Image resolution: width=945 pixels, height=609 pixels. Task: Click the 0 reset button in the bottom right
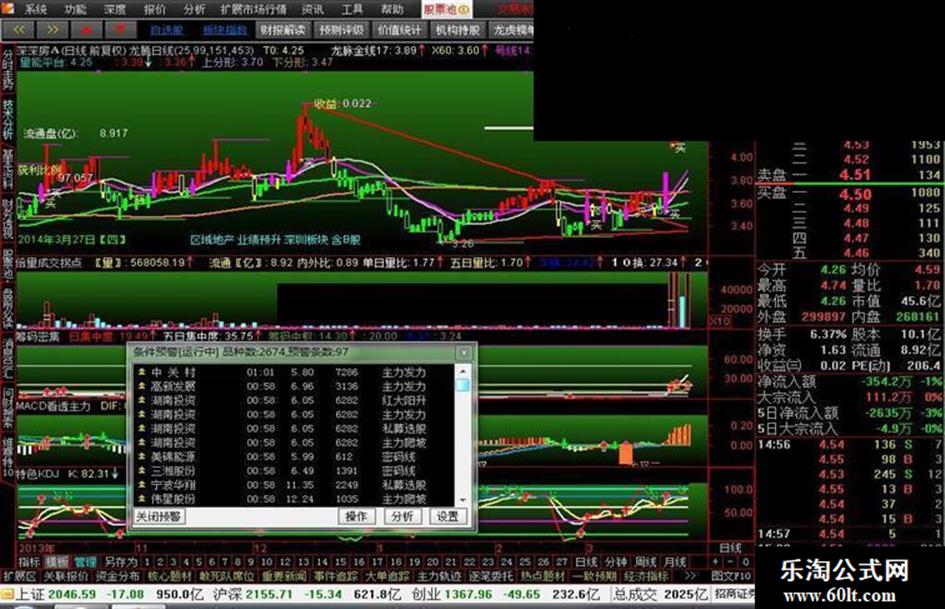pyautogui.click(x=746, y=561)
